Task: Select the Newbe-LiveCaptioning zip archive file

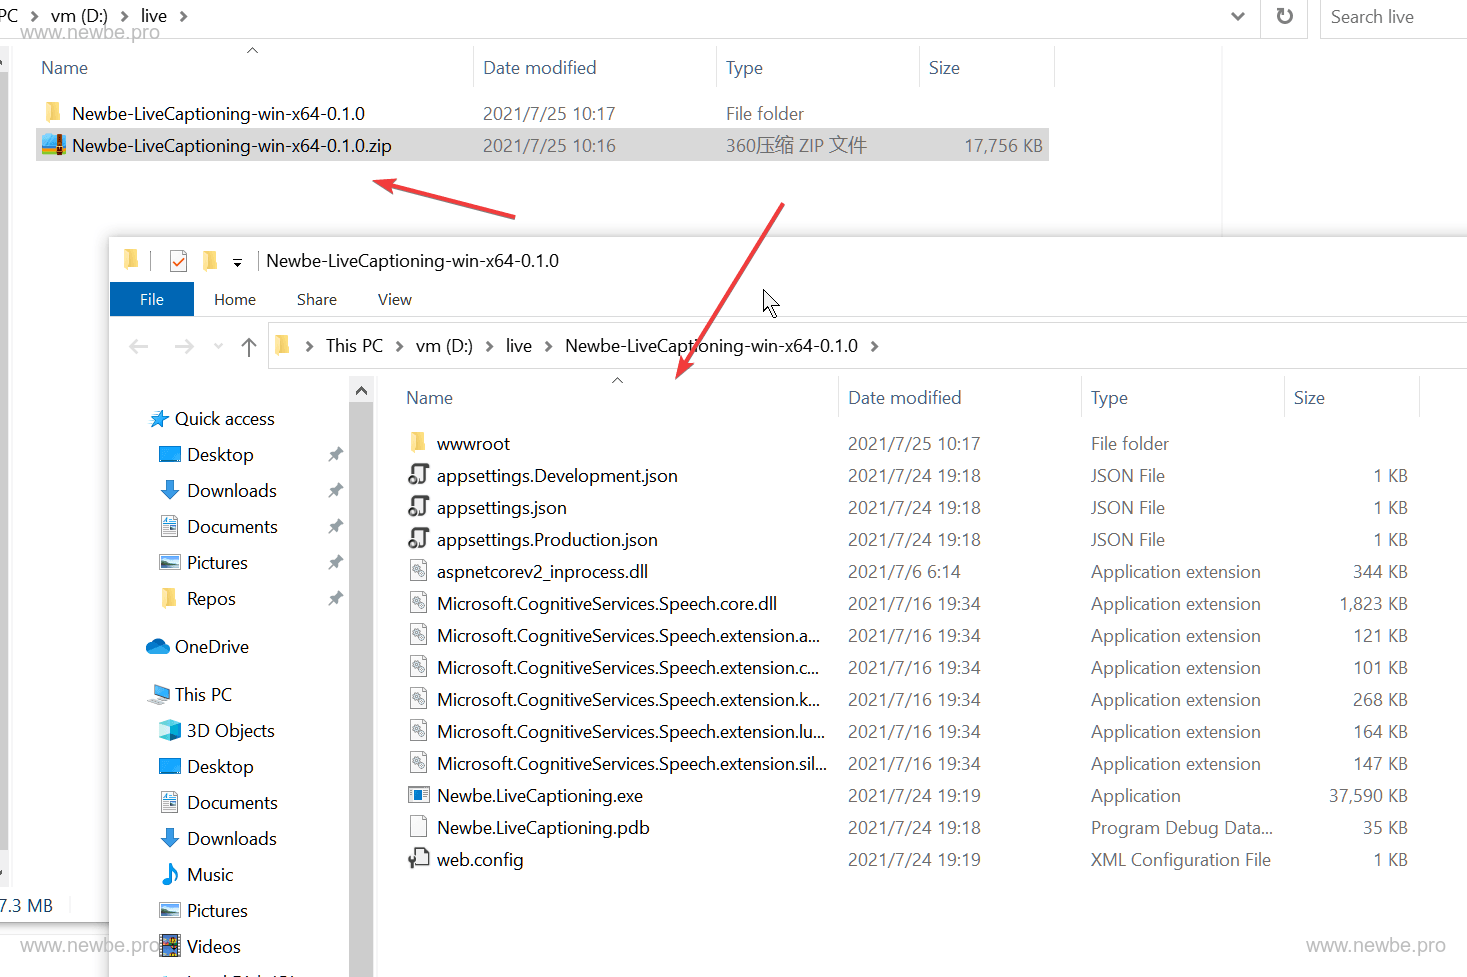Action: (231, 146)
